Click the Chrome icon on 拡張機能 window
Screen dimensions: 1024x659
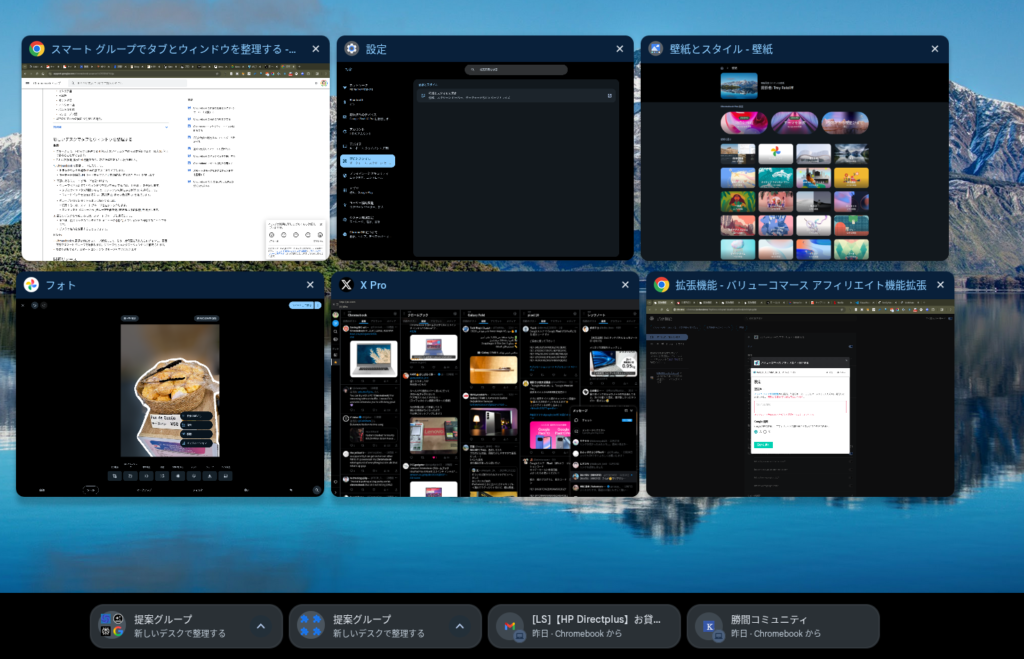pyautogui.click(x=661, y=285)
